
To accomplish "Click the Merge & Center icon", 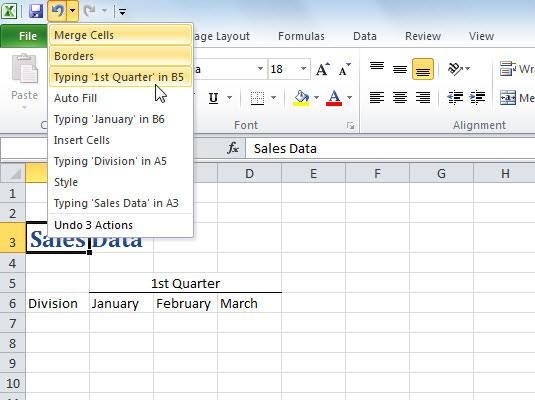I will click(x=508, y=98).
